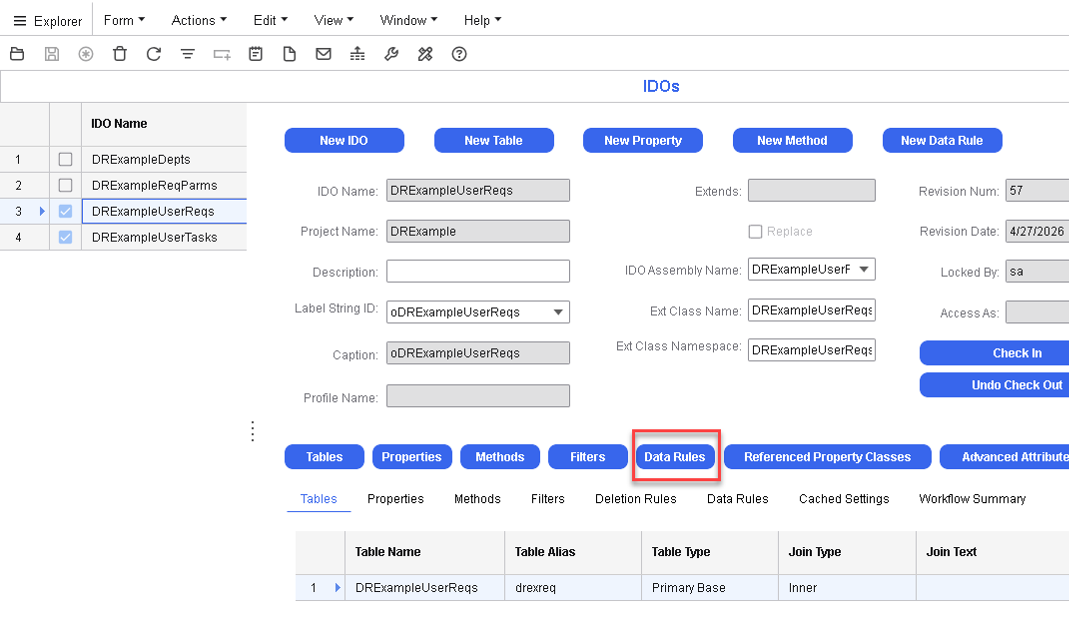This screenshot has height=628, width=1069.
Task: Open the IDO Assembly Name dropdown
Action: (864, 269)
